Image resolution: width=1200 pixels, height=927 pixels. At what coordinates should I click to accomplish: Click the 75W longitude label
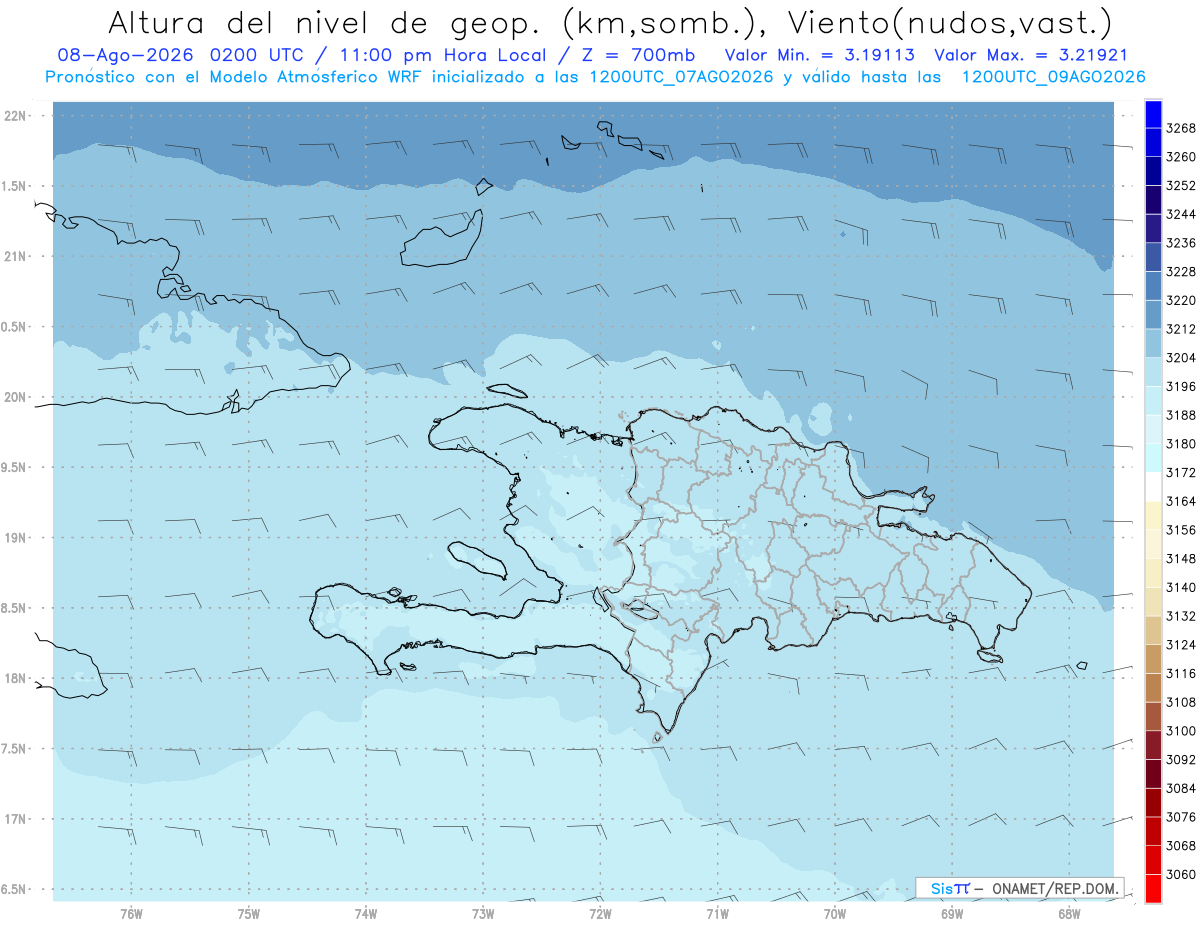(249, 914)
